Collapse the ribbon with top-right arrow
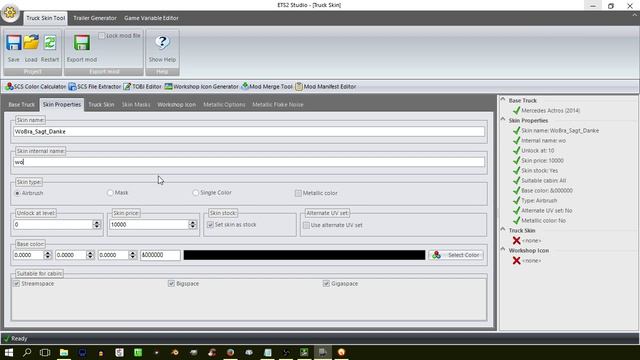The image size is (640, 360). [634, 15]
